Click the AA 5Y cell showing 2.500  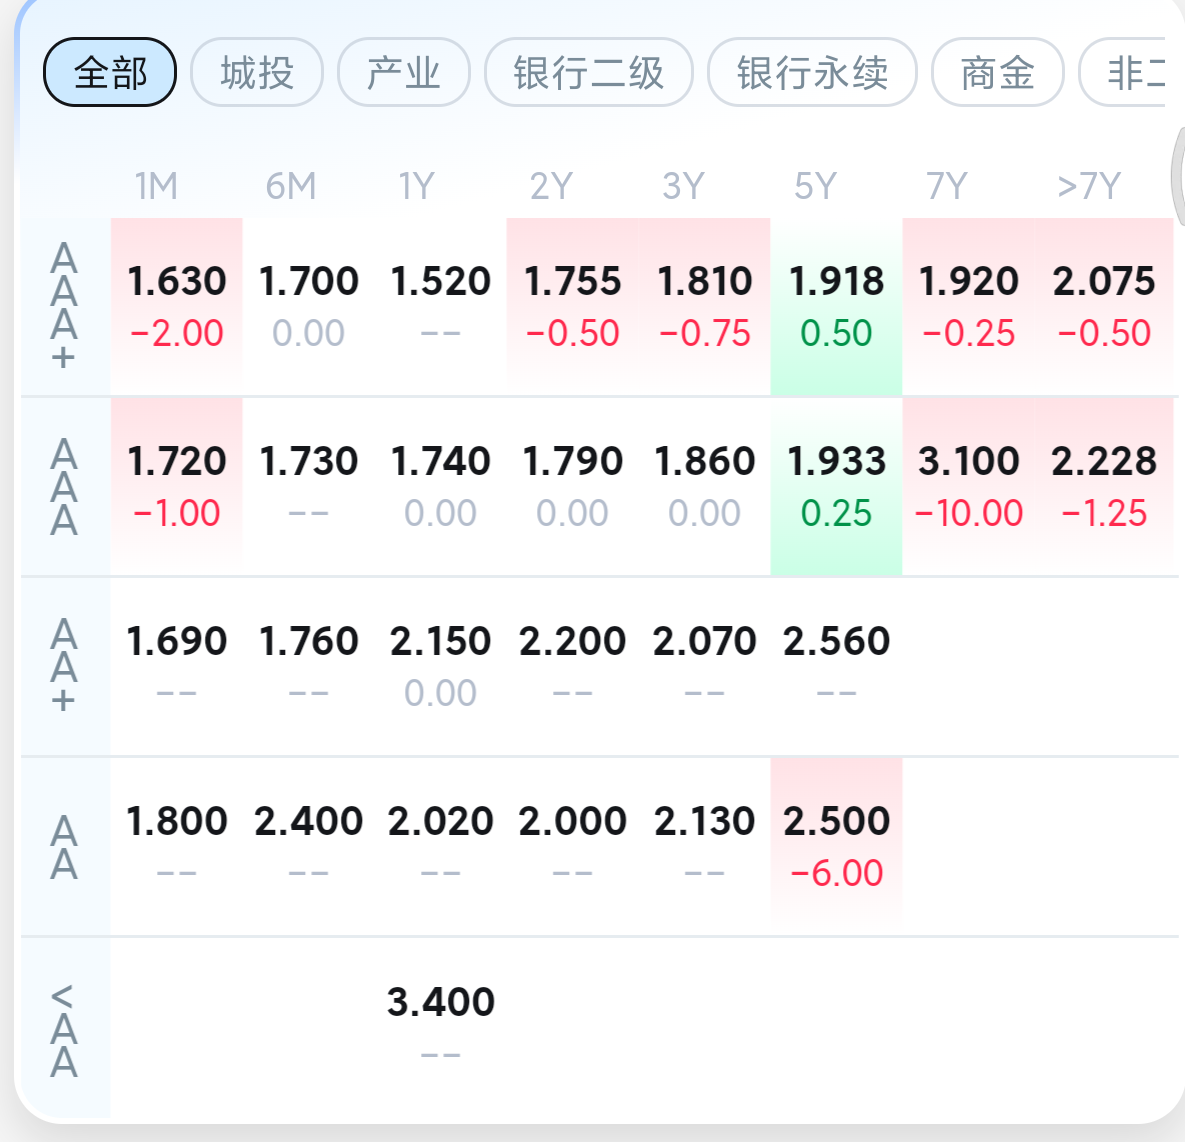coord(837,846)
